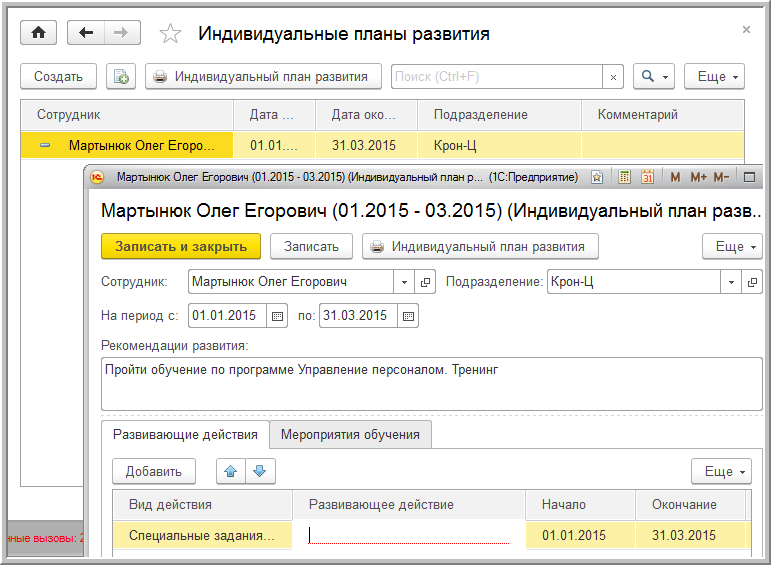Open the selected Подразделение record
Image resolution: width=771 pixels, height=565 pixels.
[752, 282]
